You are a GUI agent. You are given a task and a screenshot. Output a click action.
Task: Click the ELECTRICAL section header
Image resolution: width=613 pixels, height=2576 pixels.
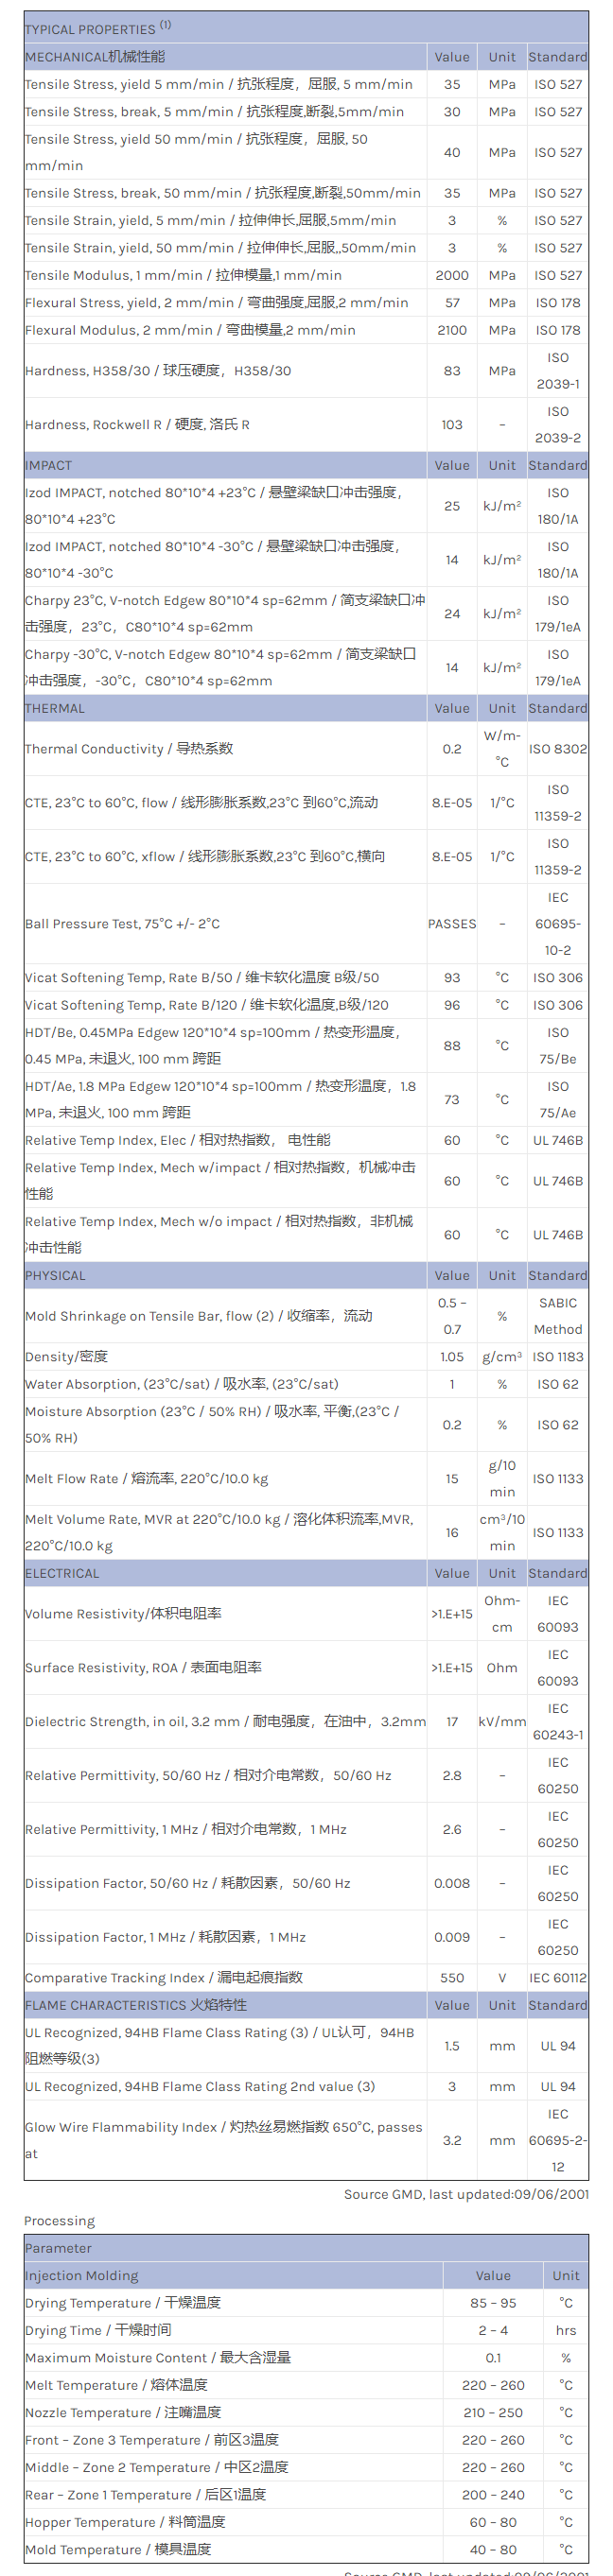point(62,1573)
